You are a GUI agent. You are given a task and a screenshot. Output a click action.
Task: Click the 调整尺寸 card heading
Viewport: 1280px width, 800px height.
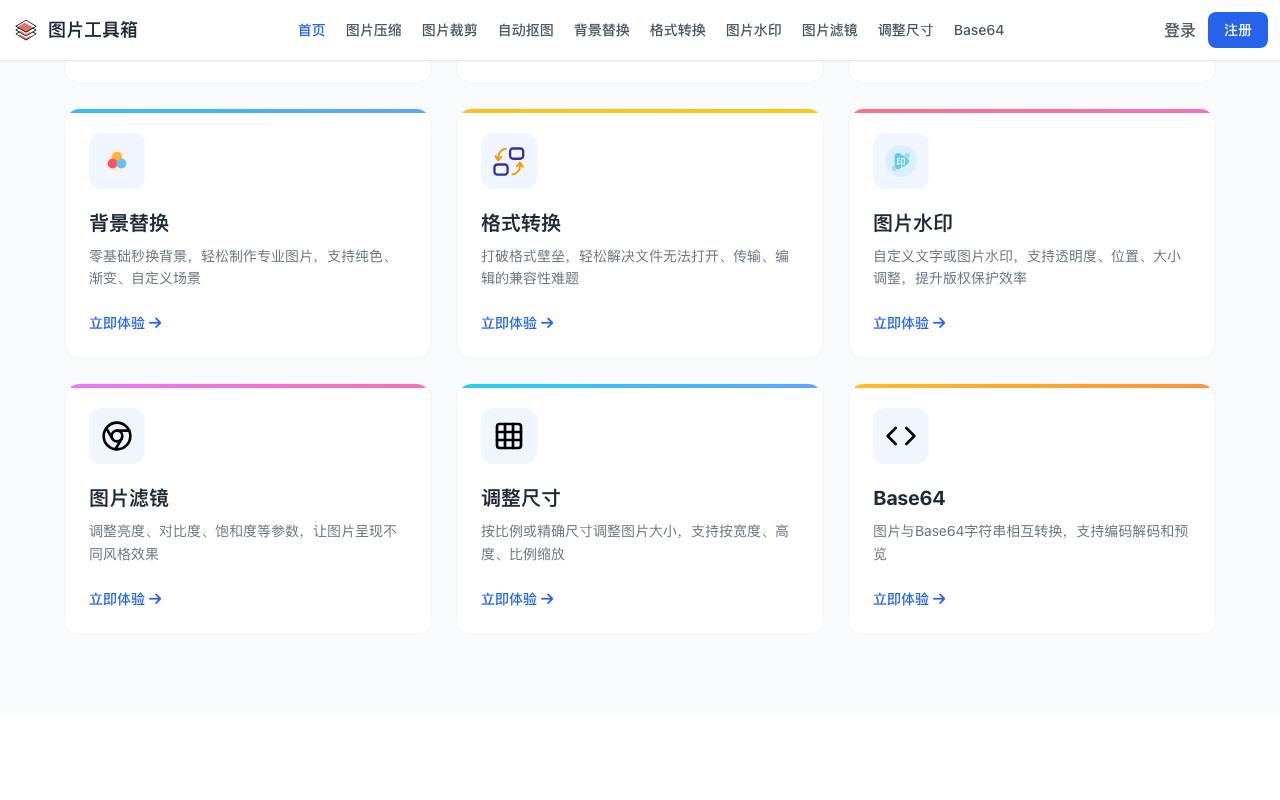[521, 498]
